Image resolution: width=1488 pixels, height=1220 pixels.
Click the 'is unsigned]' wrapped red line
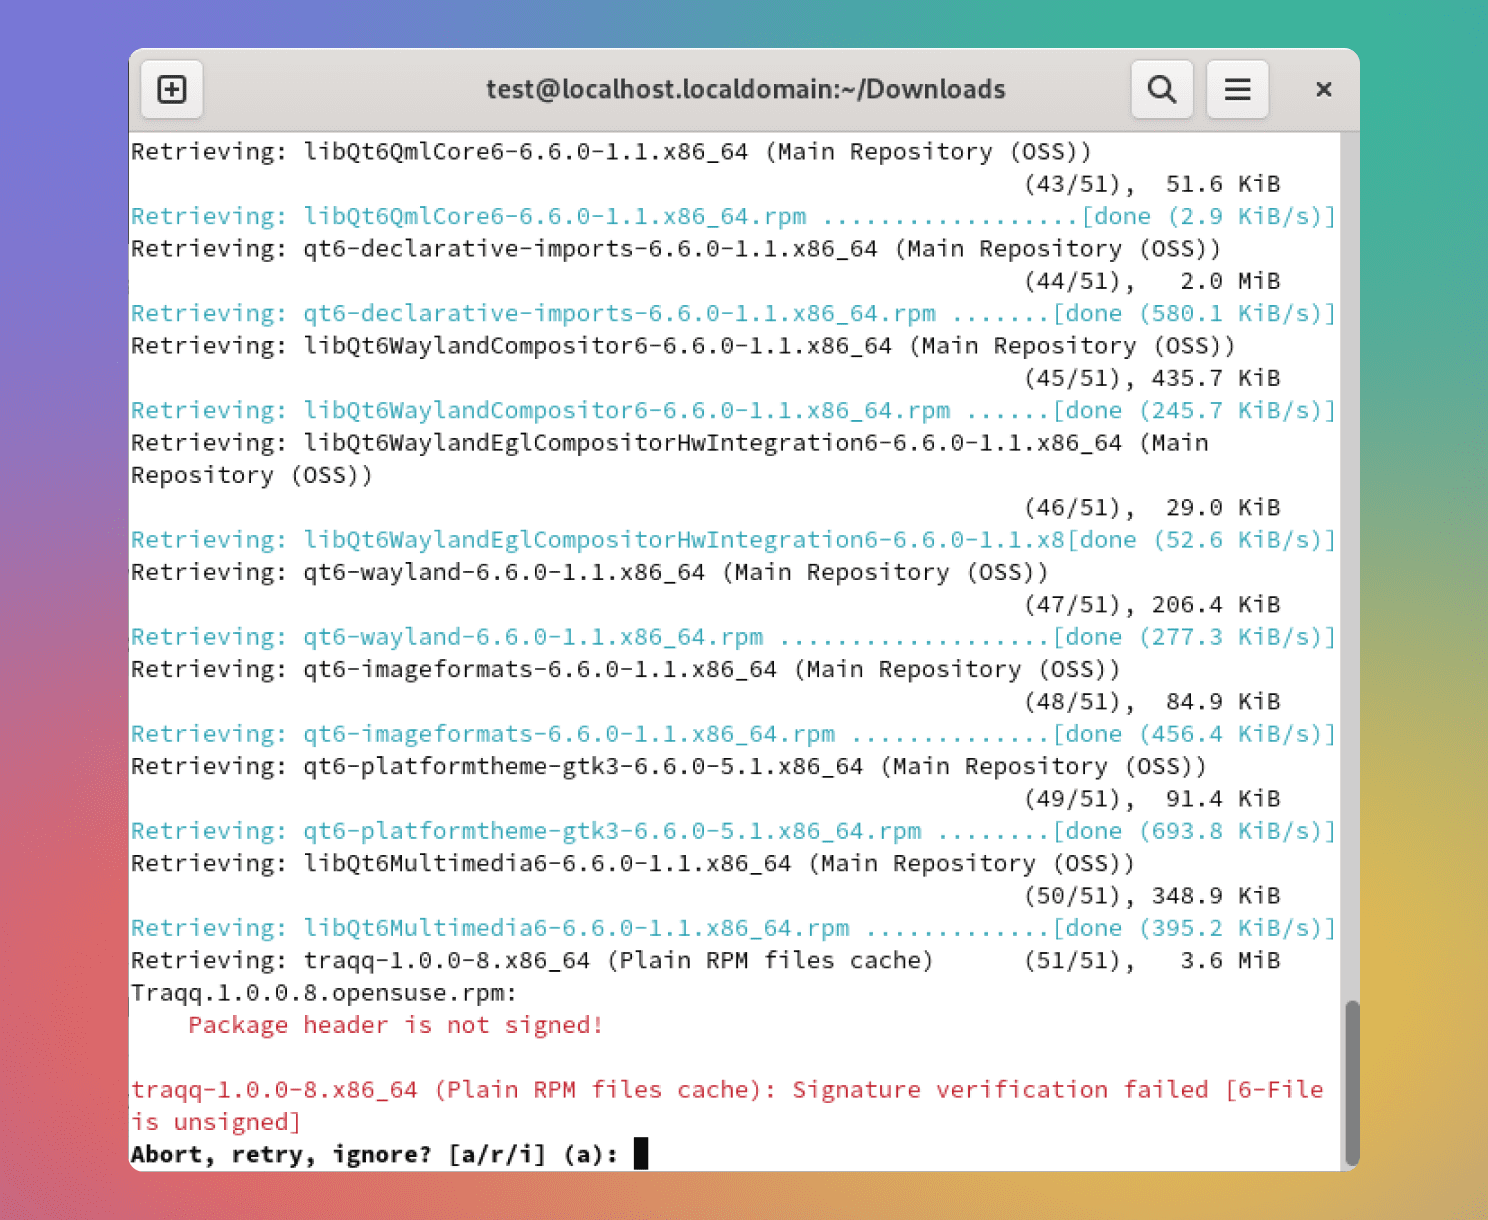pyautogui.click(x=216, y=1122)
